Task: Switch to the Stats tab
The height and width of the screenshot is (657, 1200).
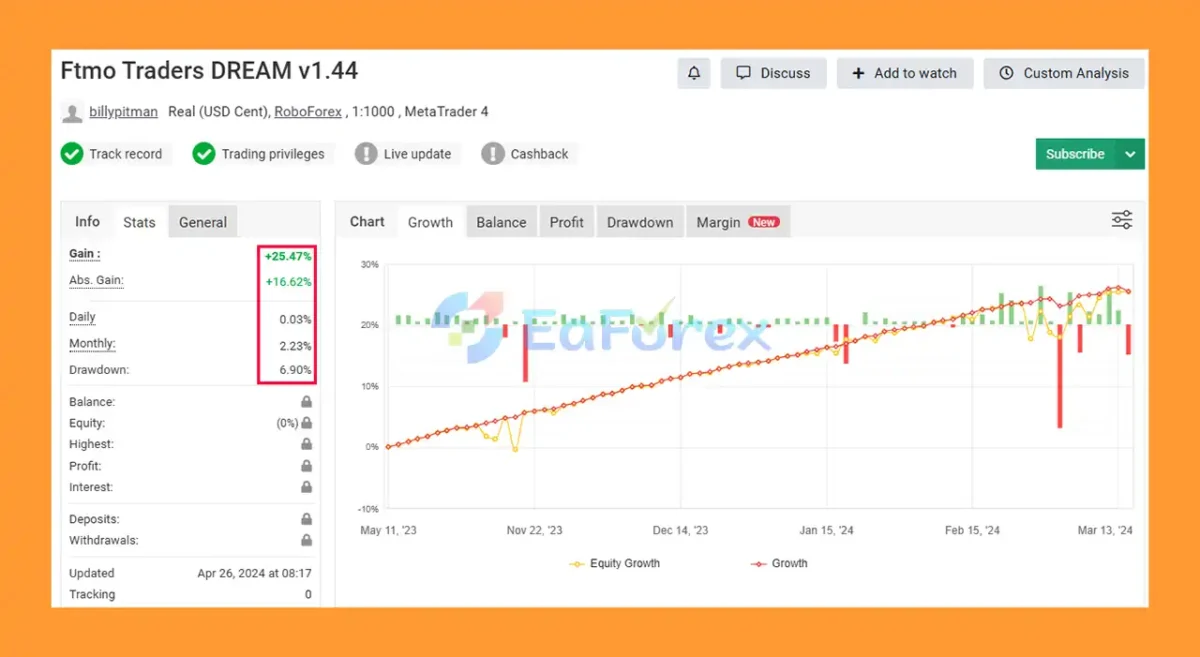Action: tap(139, 222)
